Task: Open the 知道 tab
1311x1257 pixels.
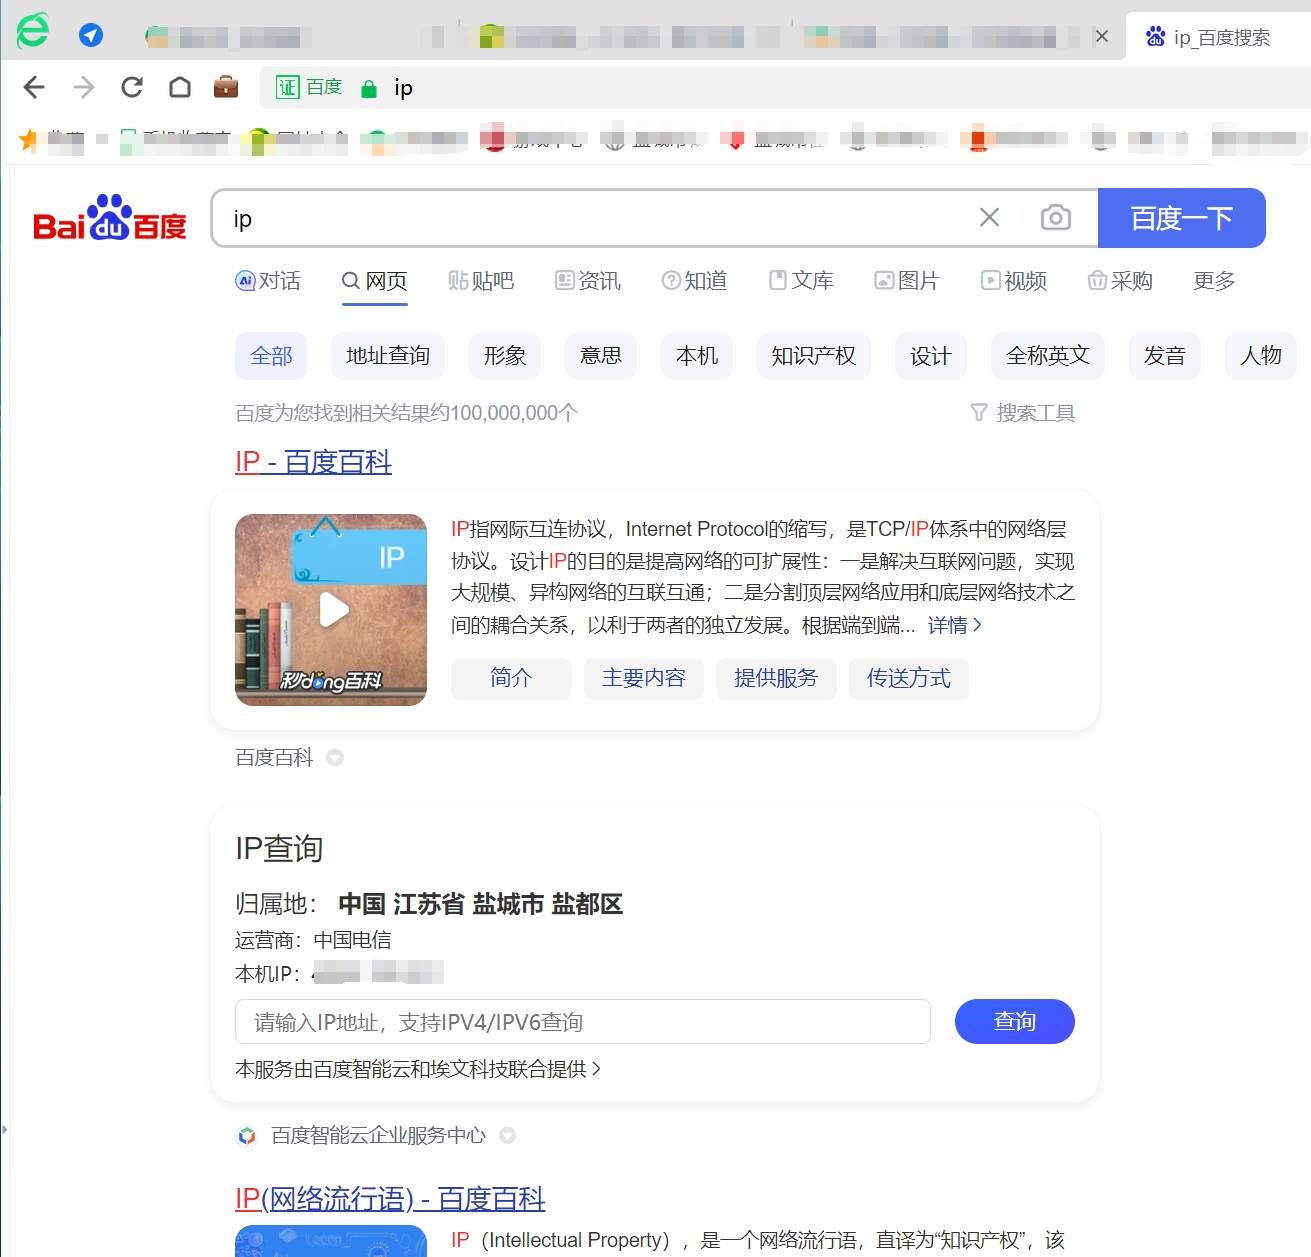Action: (x=695, y=281)
